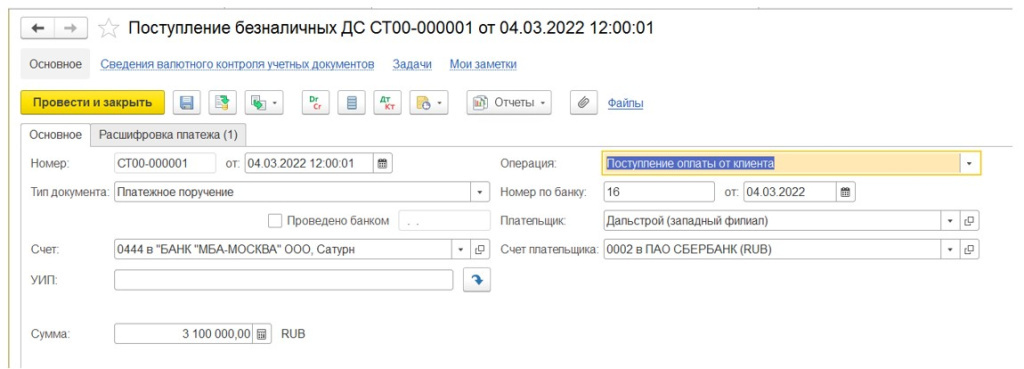The image size is (1024, 369).
Task: Select the inner Основное tab
Action: pos(56,135)
